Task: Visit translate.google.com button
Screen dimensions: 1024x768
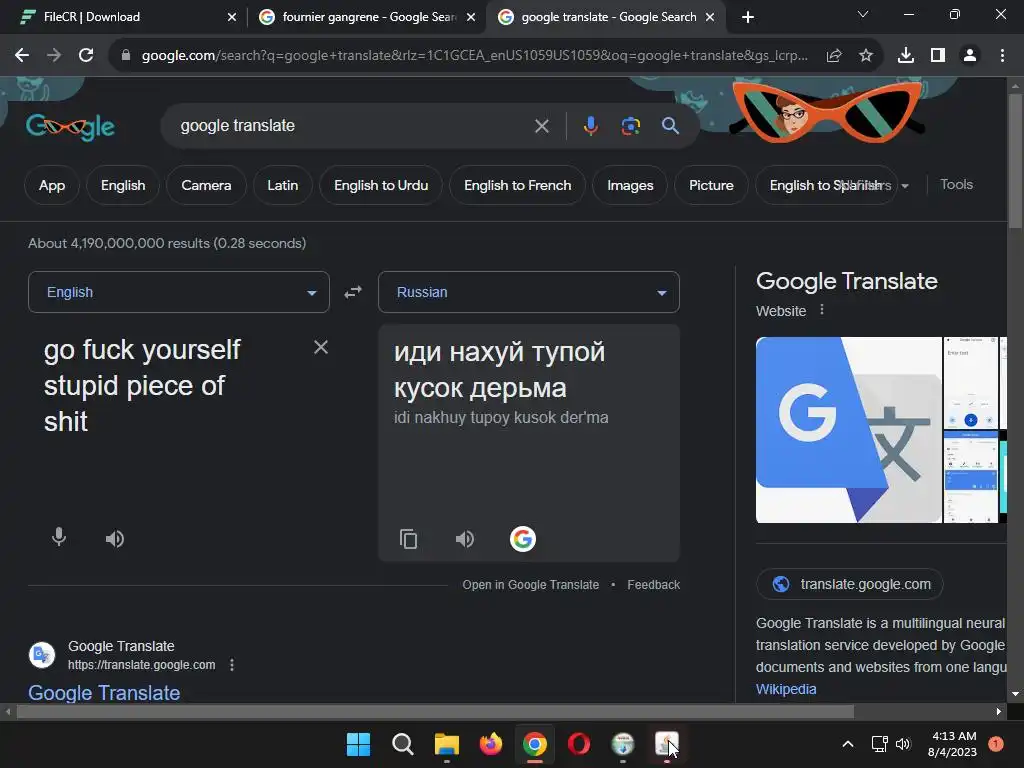Action: [x=850, y=584]
